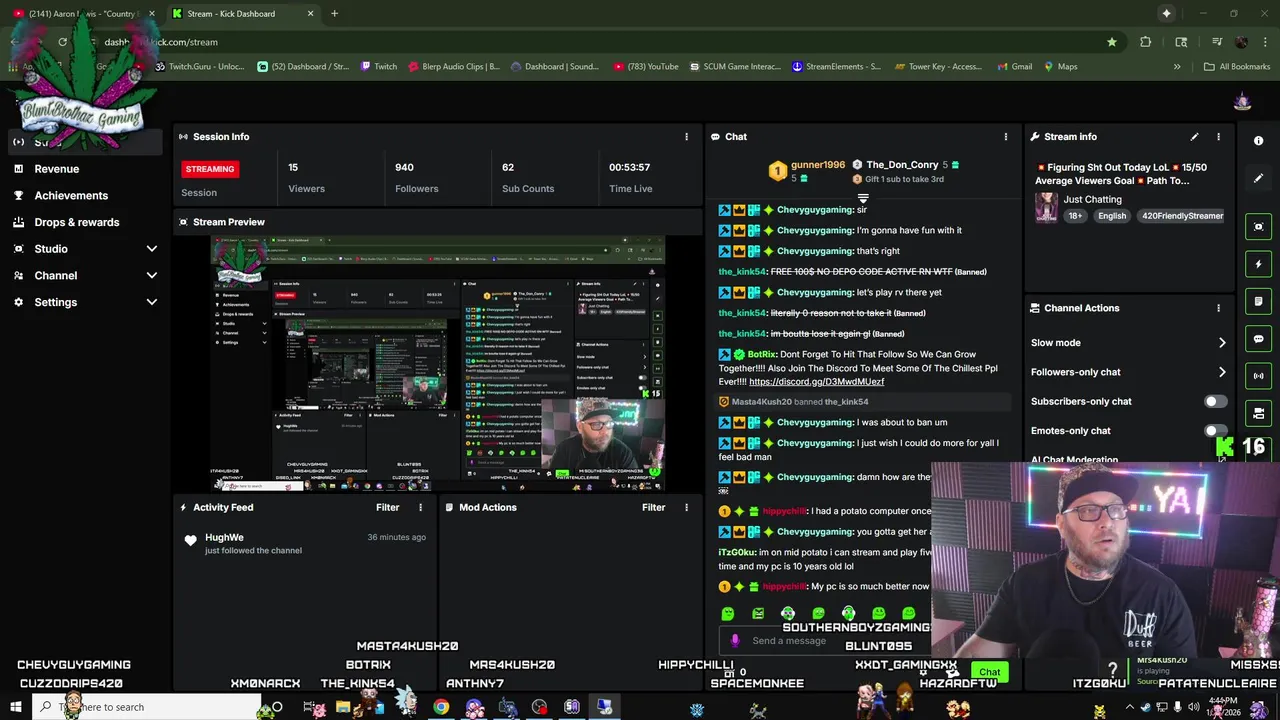Click the purple mic icon in chat input
1280x720 pixels.
tap(735, 641)
